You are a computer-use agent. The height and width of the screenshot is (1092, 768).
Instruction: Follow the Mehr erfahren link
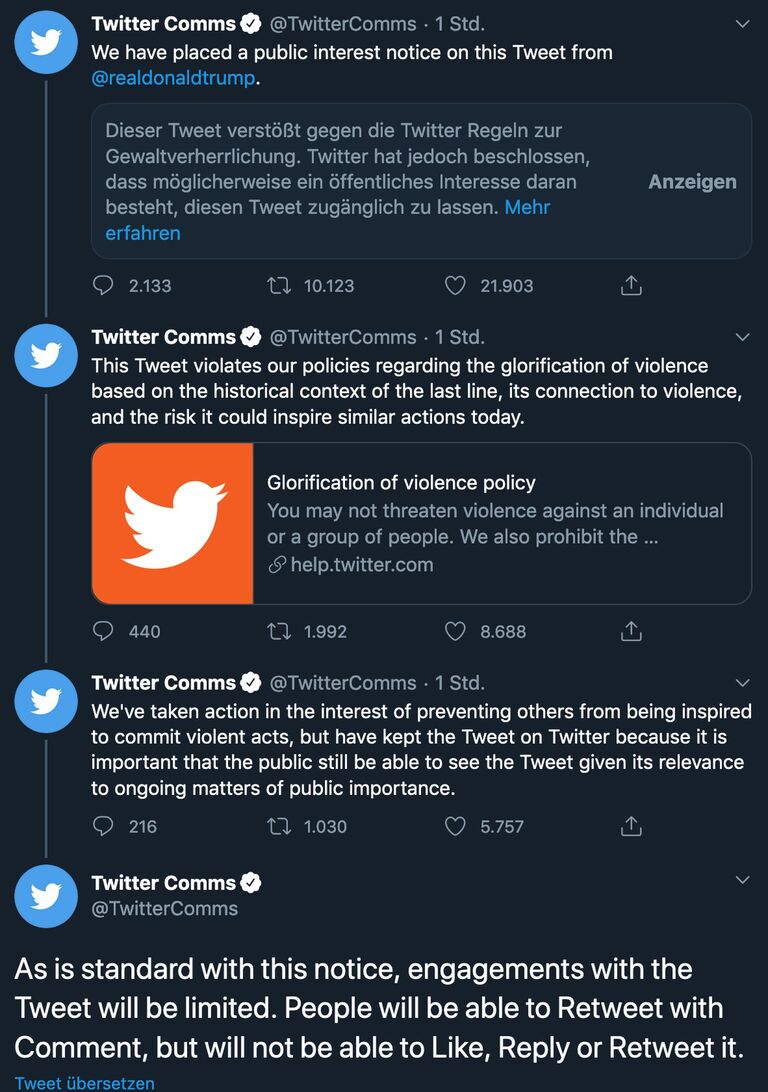(x=142, y=233)
